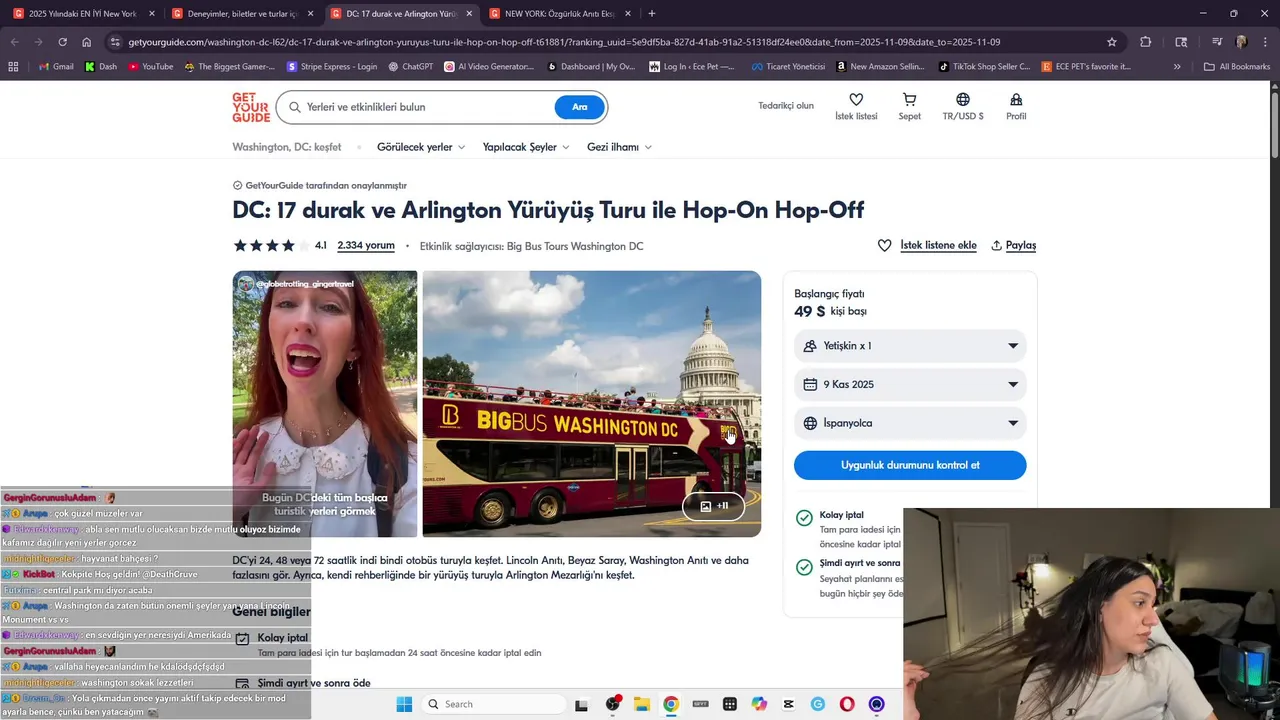Open AI Video Generator bookmark

[x=490, y=66]
